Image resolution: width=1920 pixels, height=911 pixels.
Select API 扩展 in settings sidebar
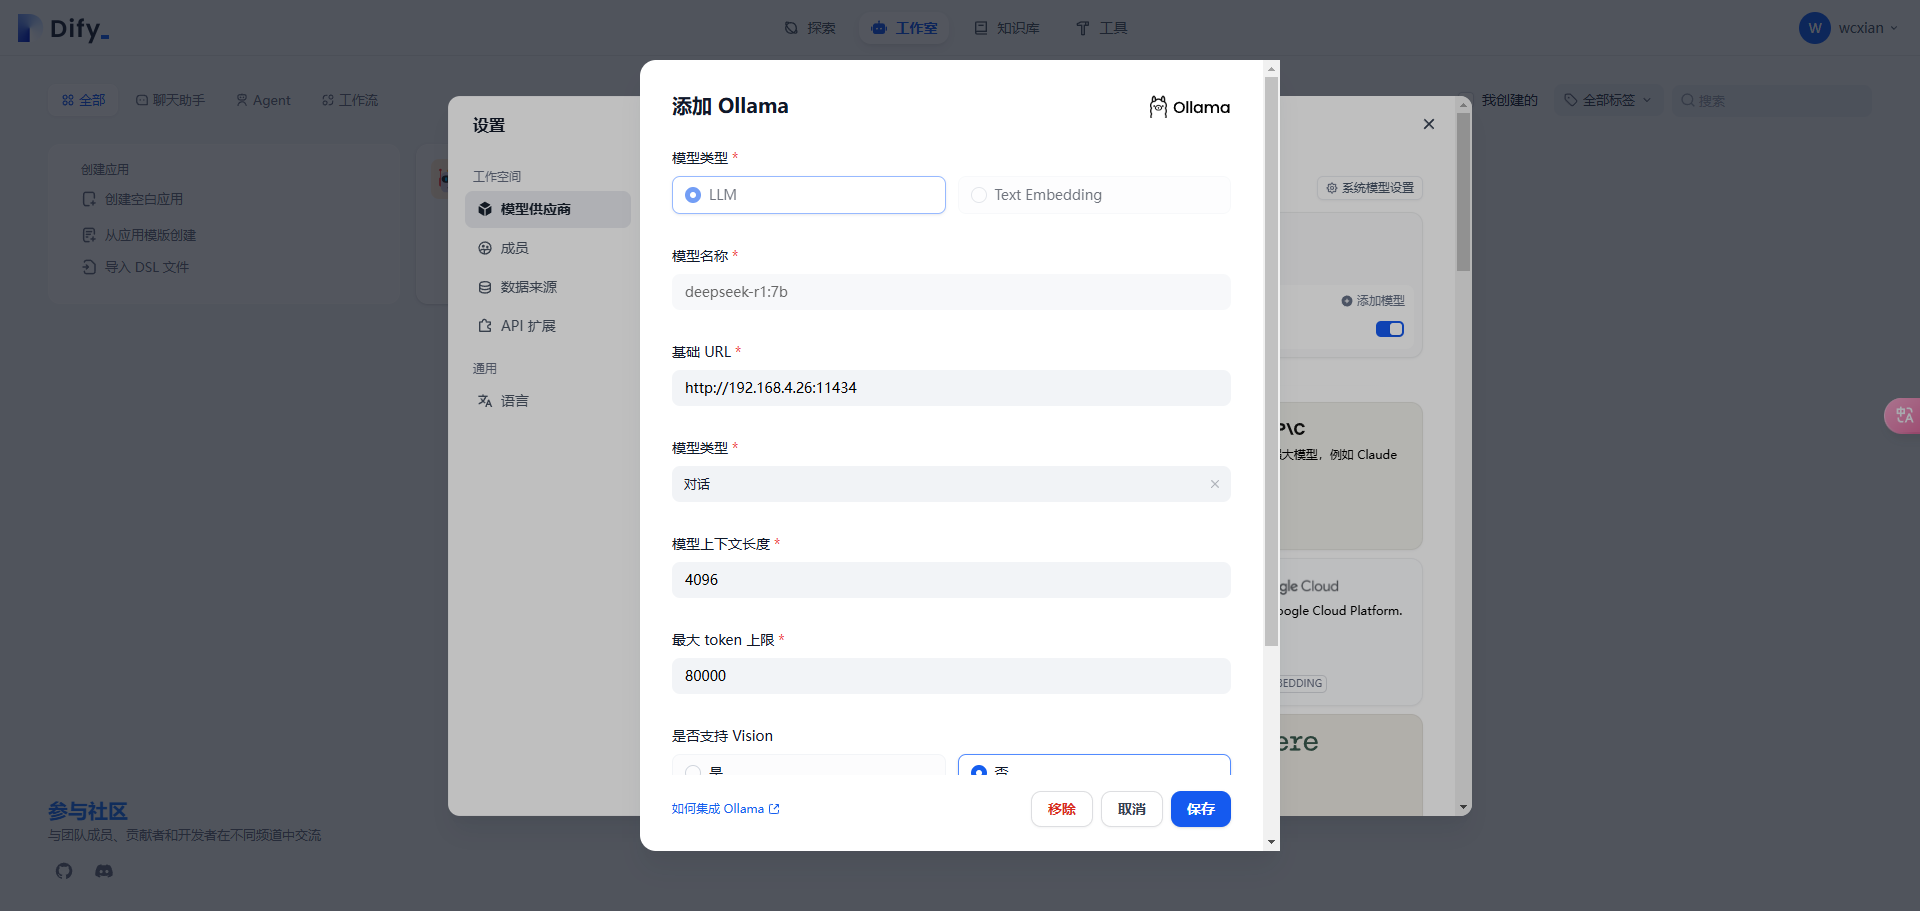coord(548,326)
